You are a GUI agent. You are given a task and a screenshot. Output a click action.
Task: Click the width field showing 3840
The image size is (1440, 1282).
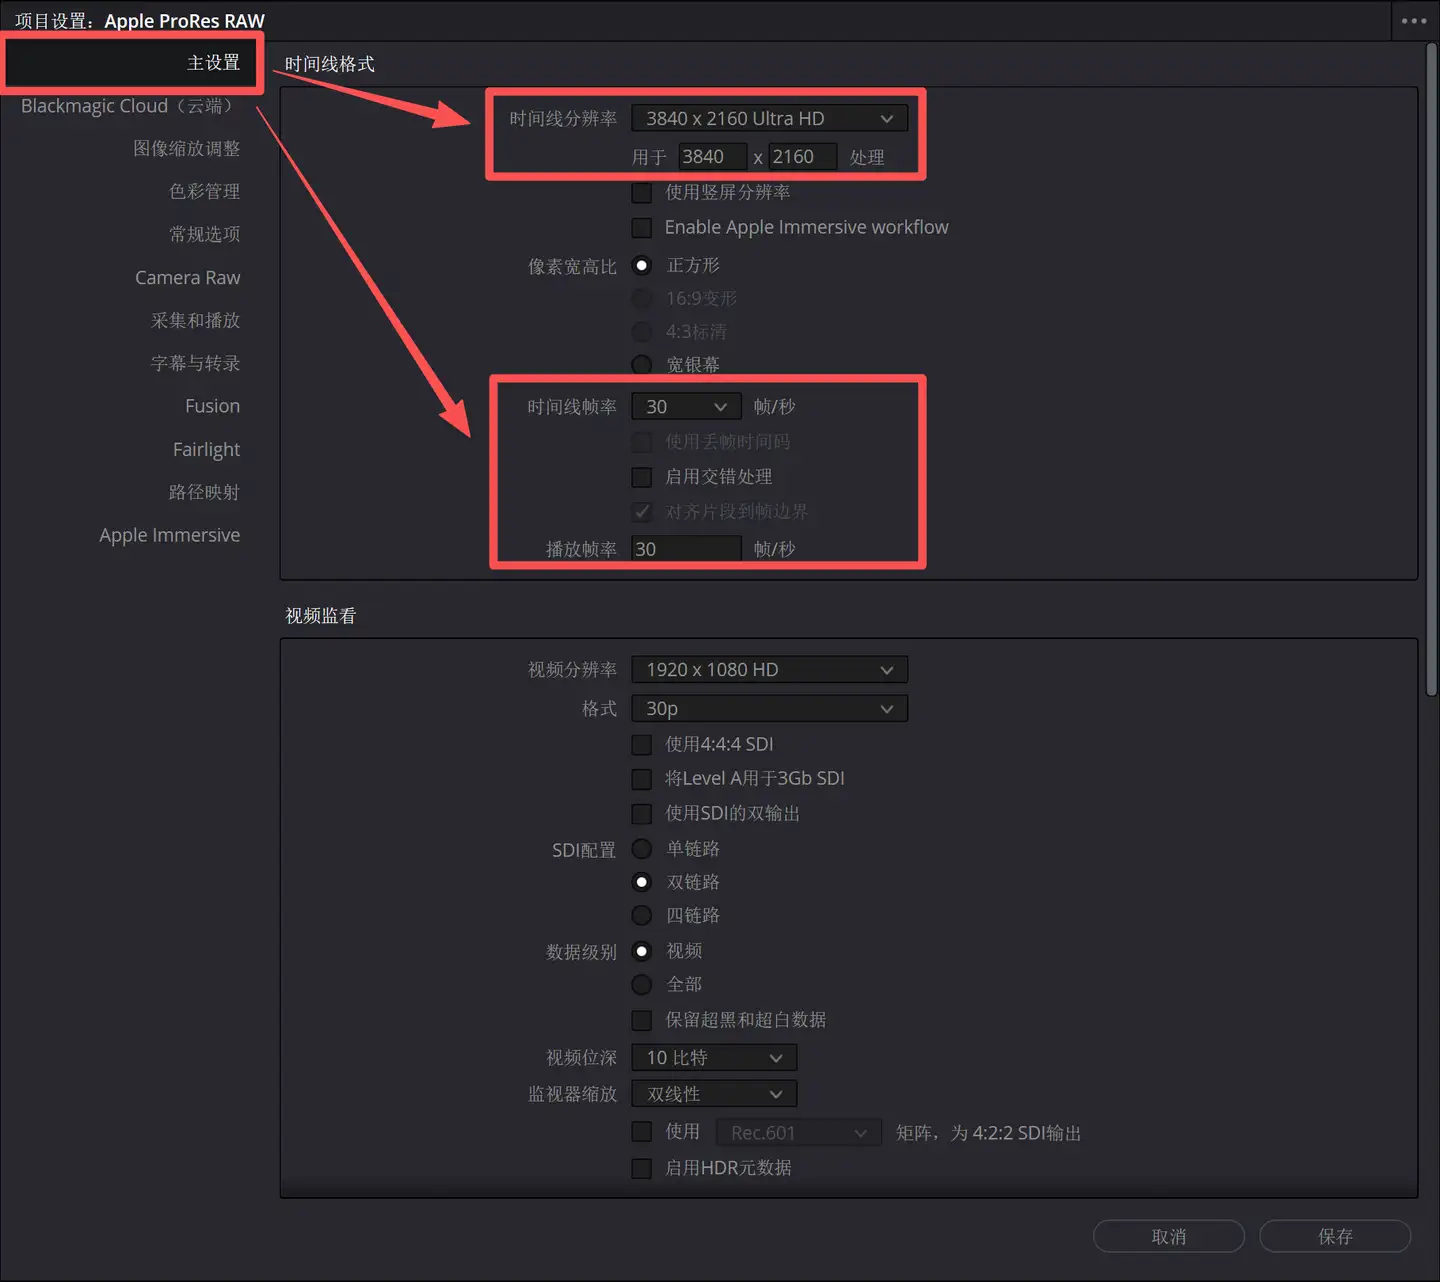[712, 157]
